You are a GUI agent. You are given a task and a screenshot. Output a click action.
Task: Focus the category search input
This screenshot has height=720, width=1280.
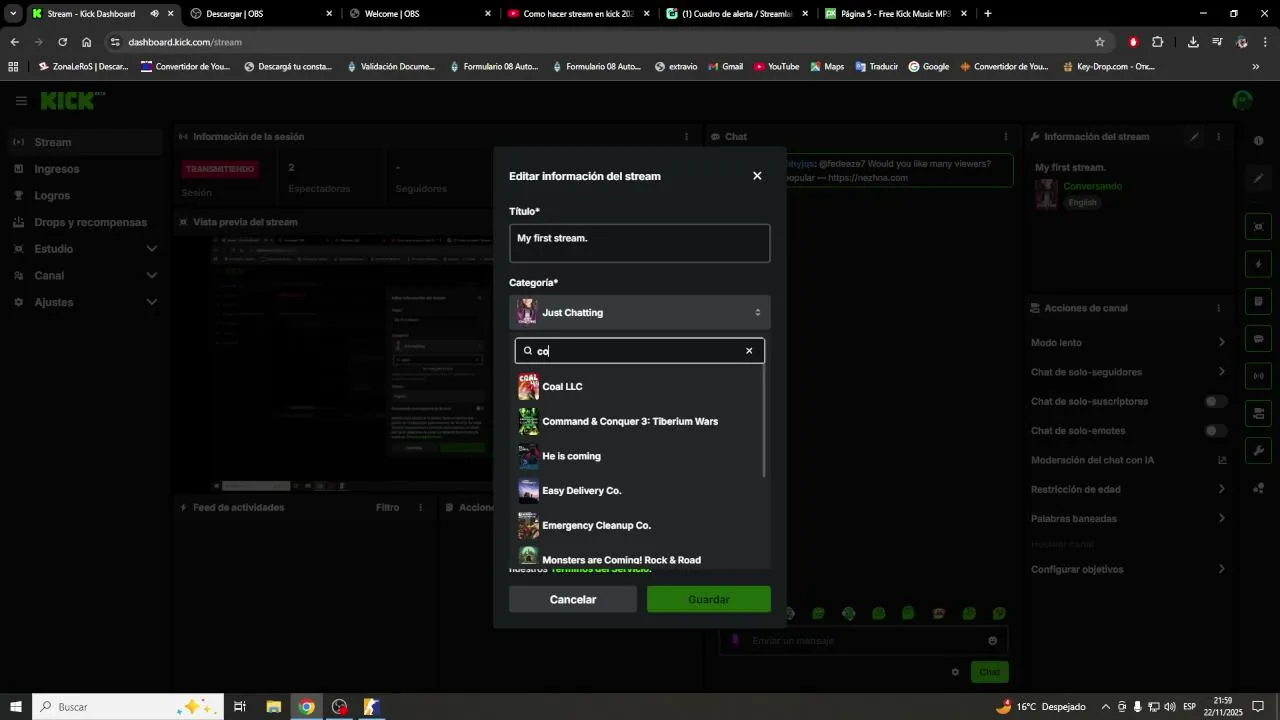coord(640,351)
